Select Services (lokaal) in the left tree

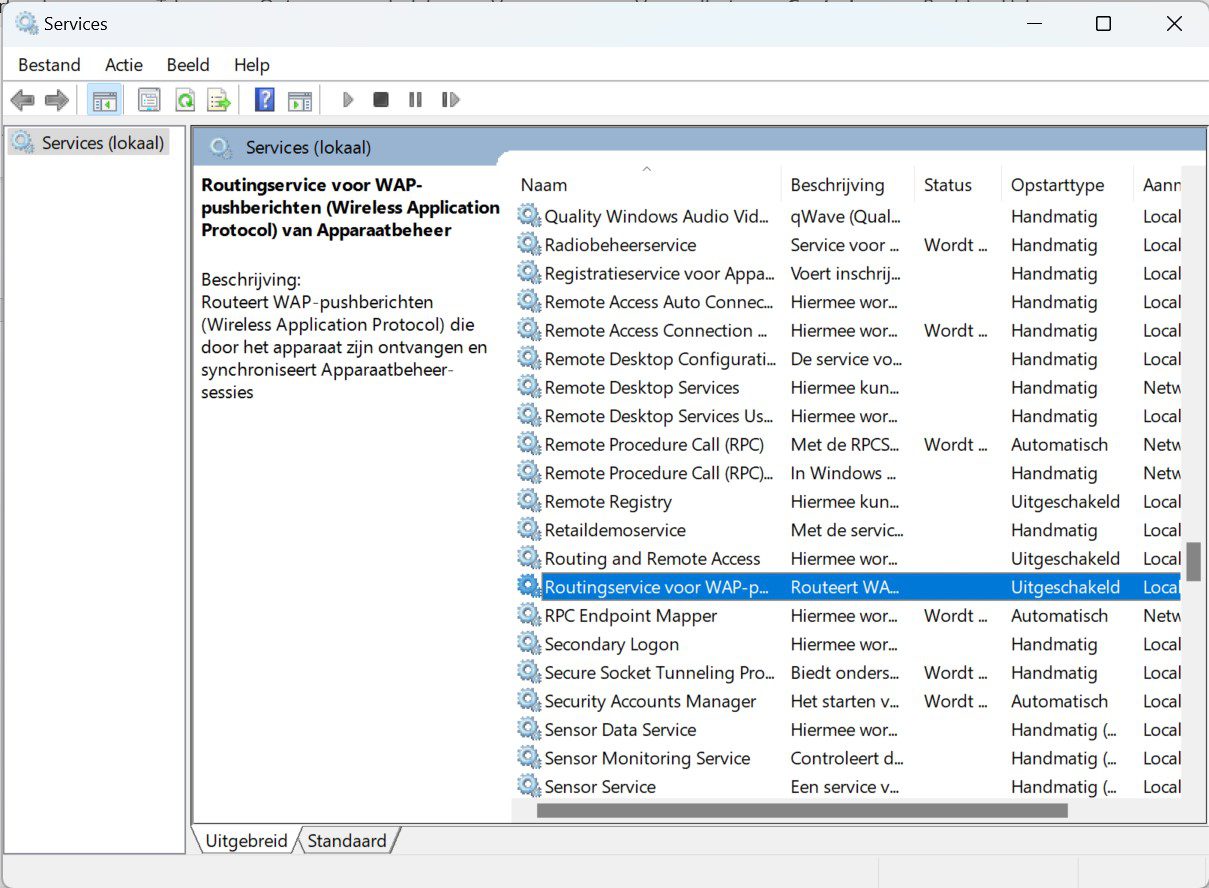click(102, 143)
